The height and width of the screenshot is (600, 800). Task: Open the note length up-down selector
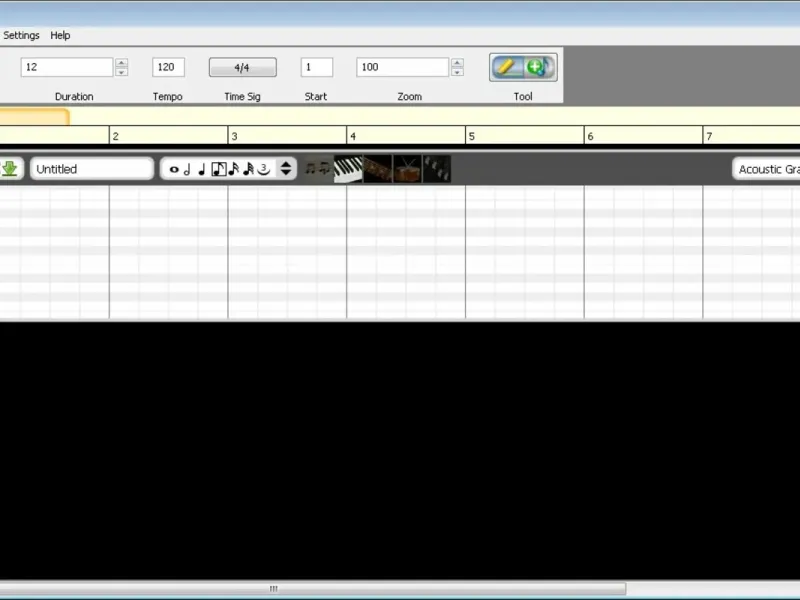(x=286, y=168)
